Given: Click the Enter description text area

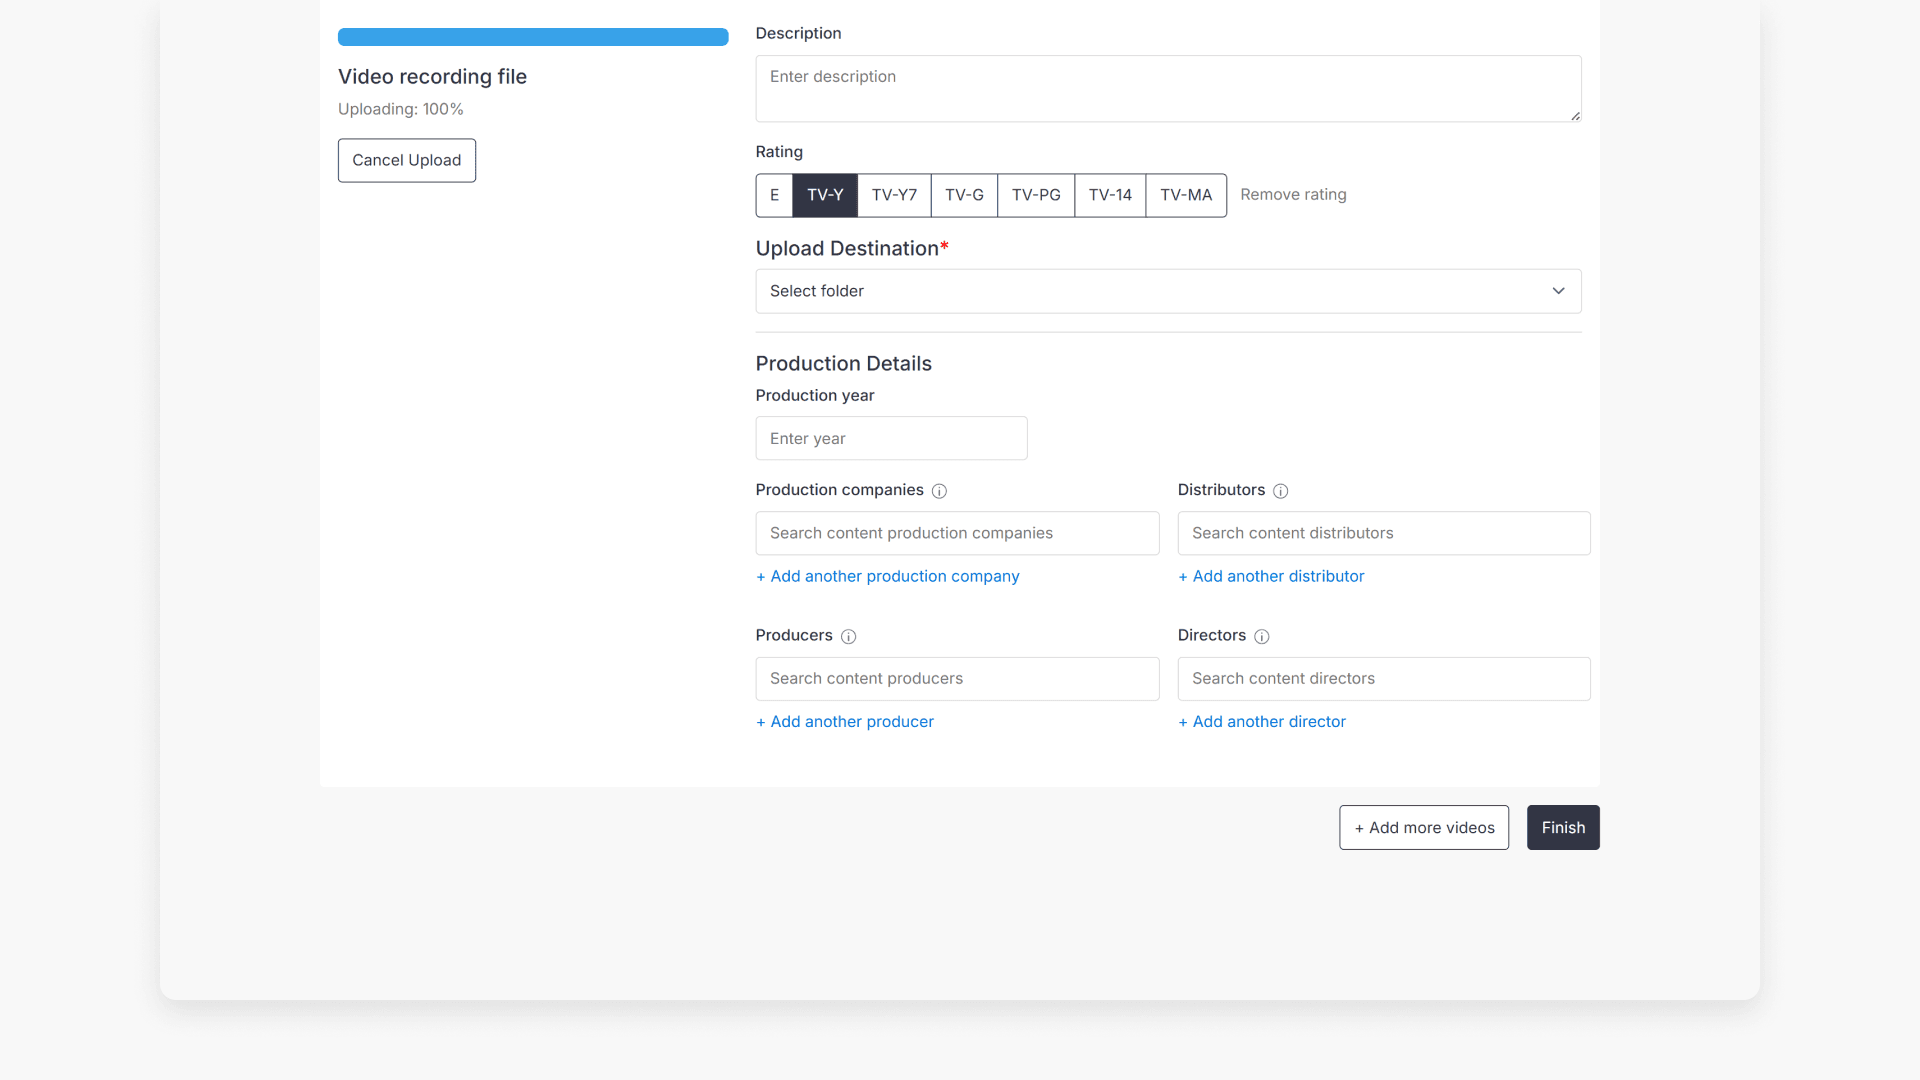Looking at the screenshot, I should tap(1168, 88).
